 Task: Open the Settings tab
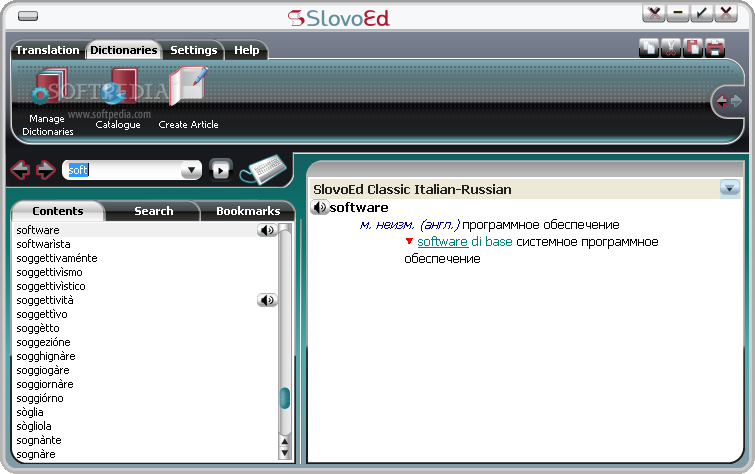pyautogui.click(x=194, y=50)
